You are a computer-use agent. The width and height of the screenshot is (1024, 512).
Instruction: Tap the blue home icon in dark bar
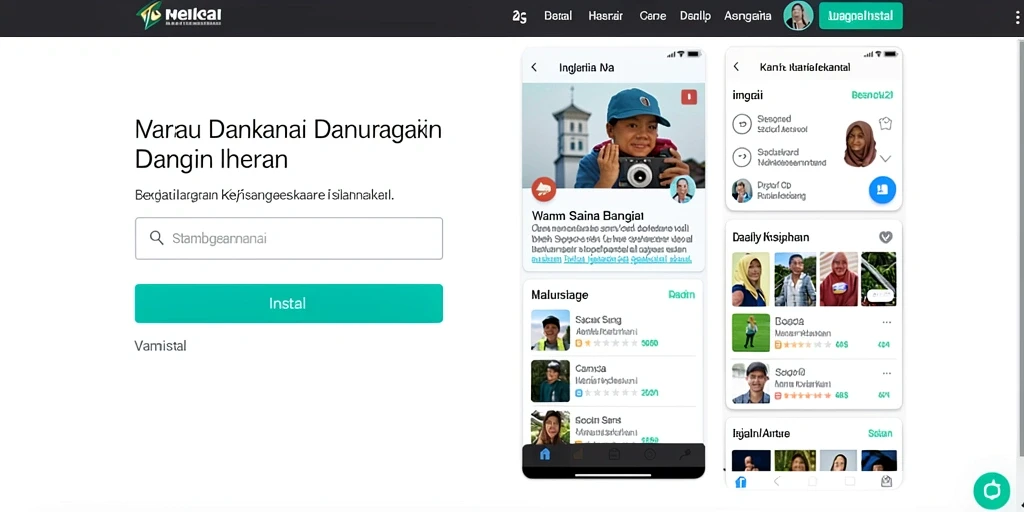pos(545,454)
